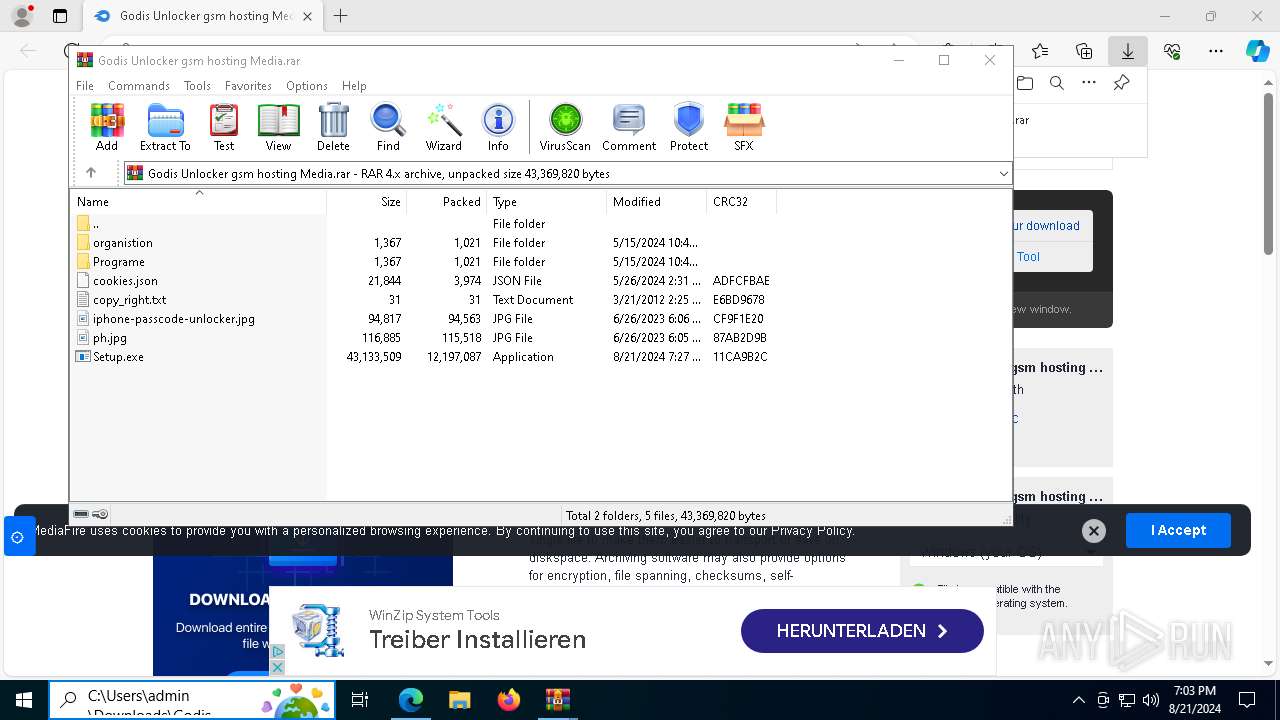The height and width of the screenshot is (720, 1280).
Task: Open Microsoft Edge from taskbar
Action: pyautogui.click(x=411, y=700)
